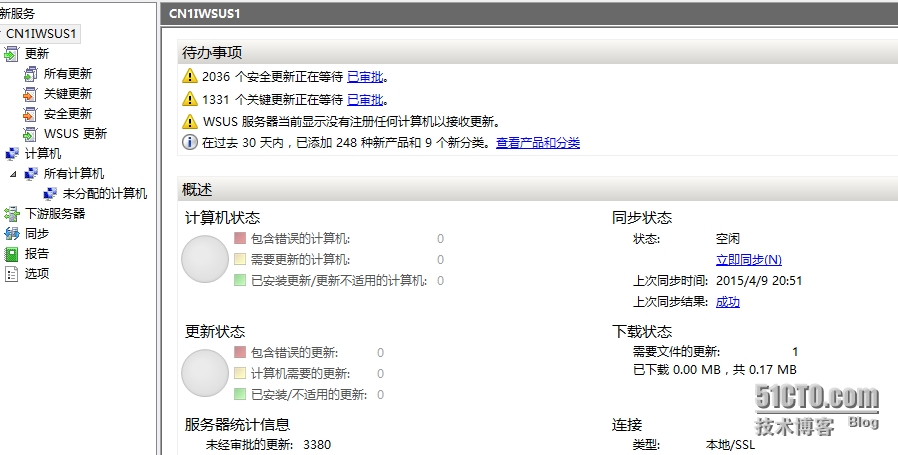Open 下游服务器 node
The width and height of the screenshot is (898, 455).
point(55,214)
